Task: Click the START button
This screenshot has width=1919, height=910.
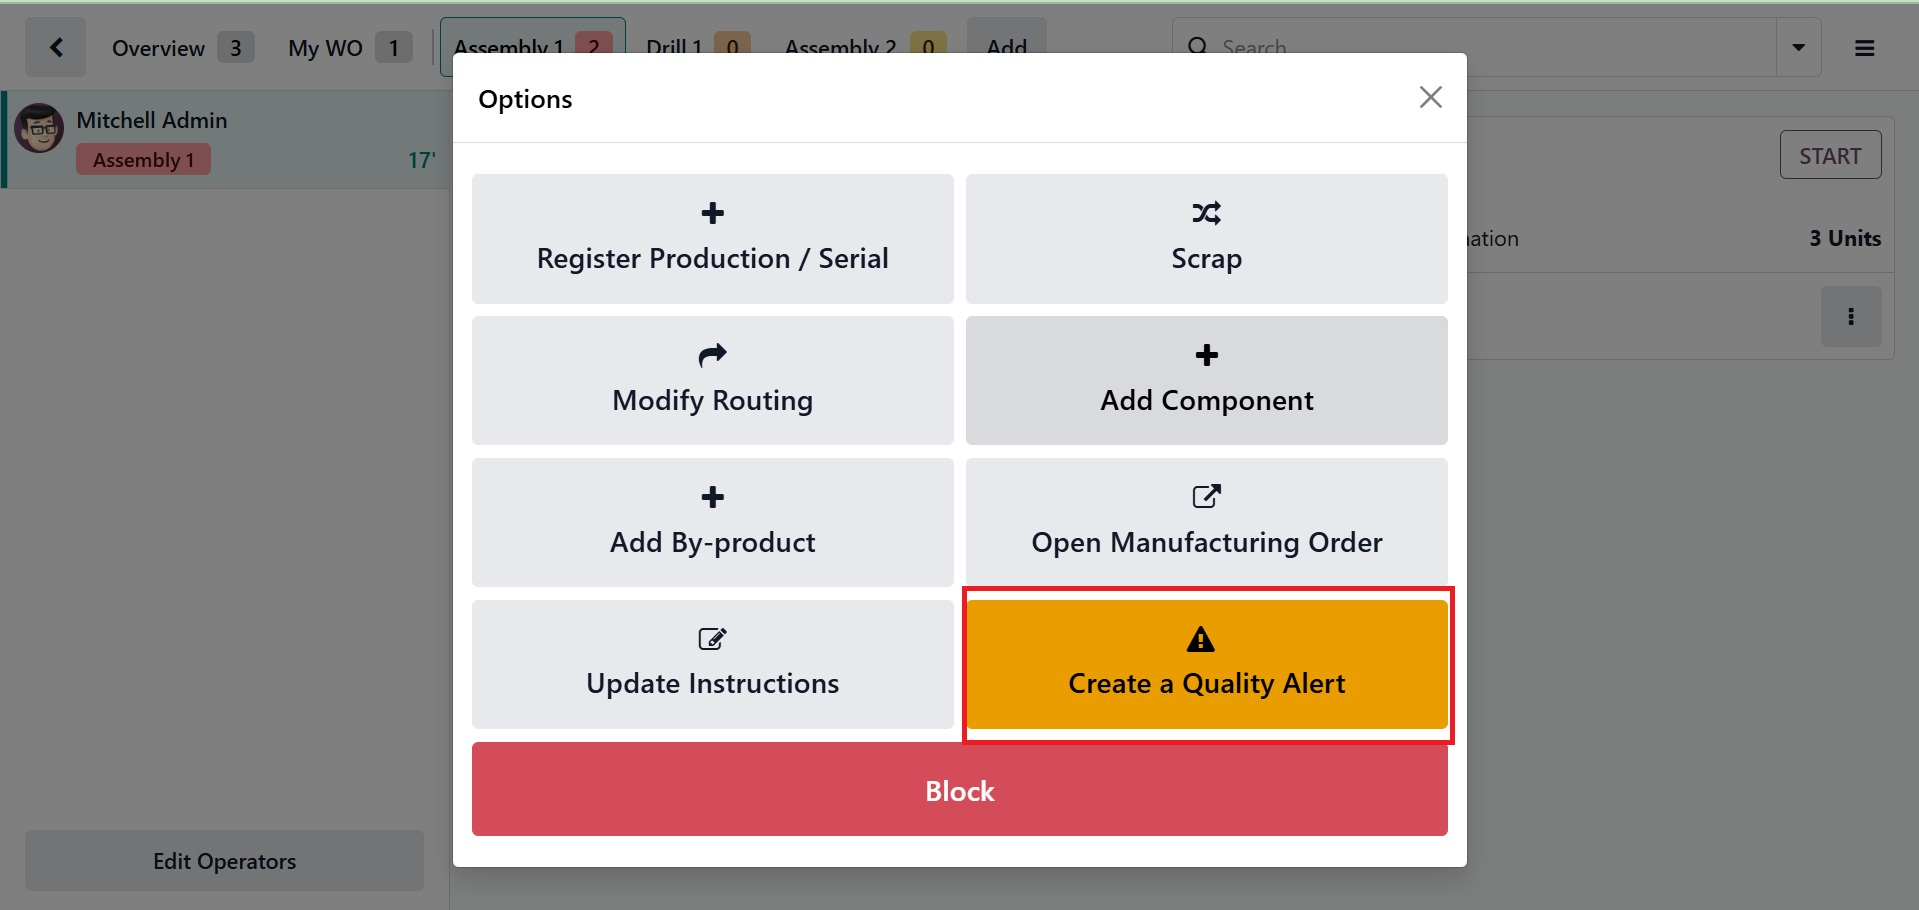Action: tap(1830, 155)
